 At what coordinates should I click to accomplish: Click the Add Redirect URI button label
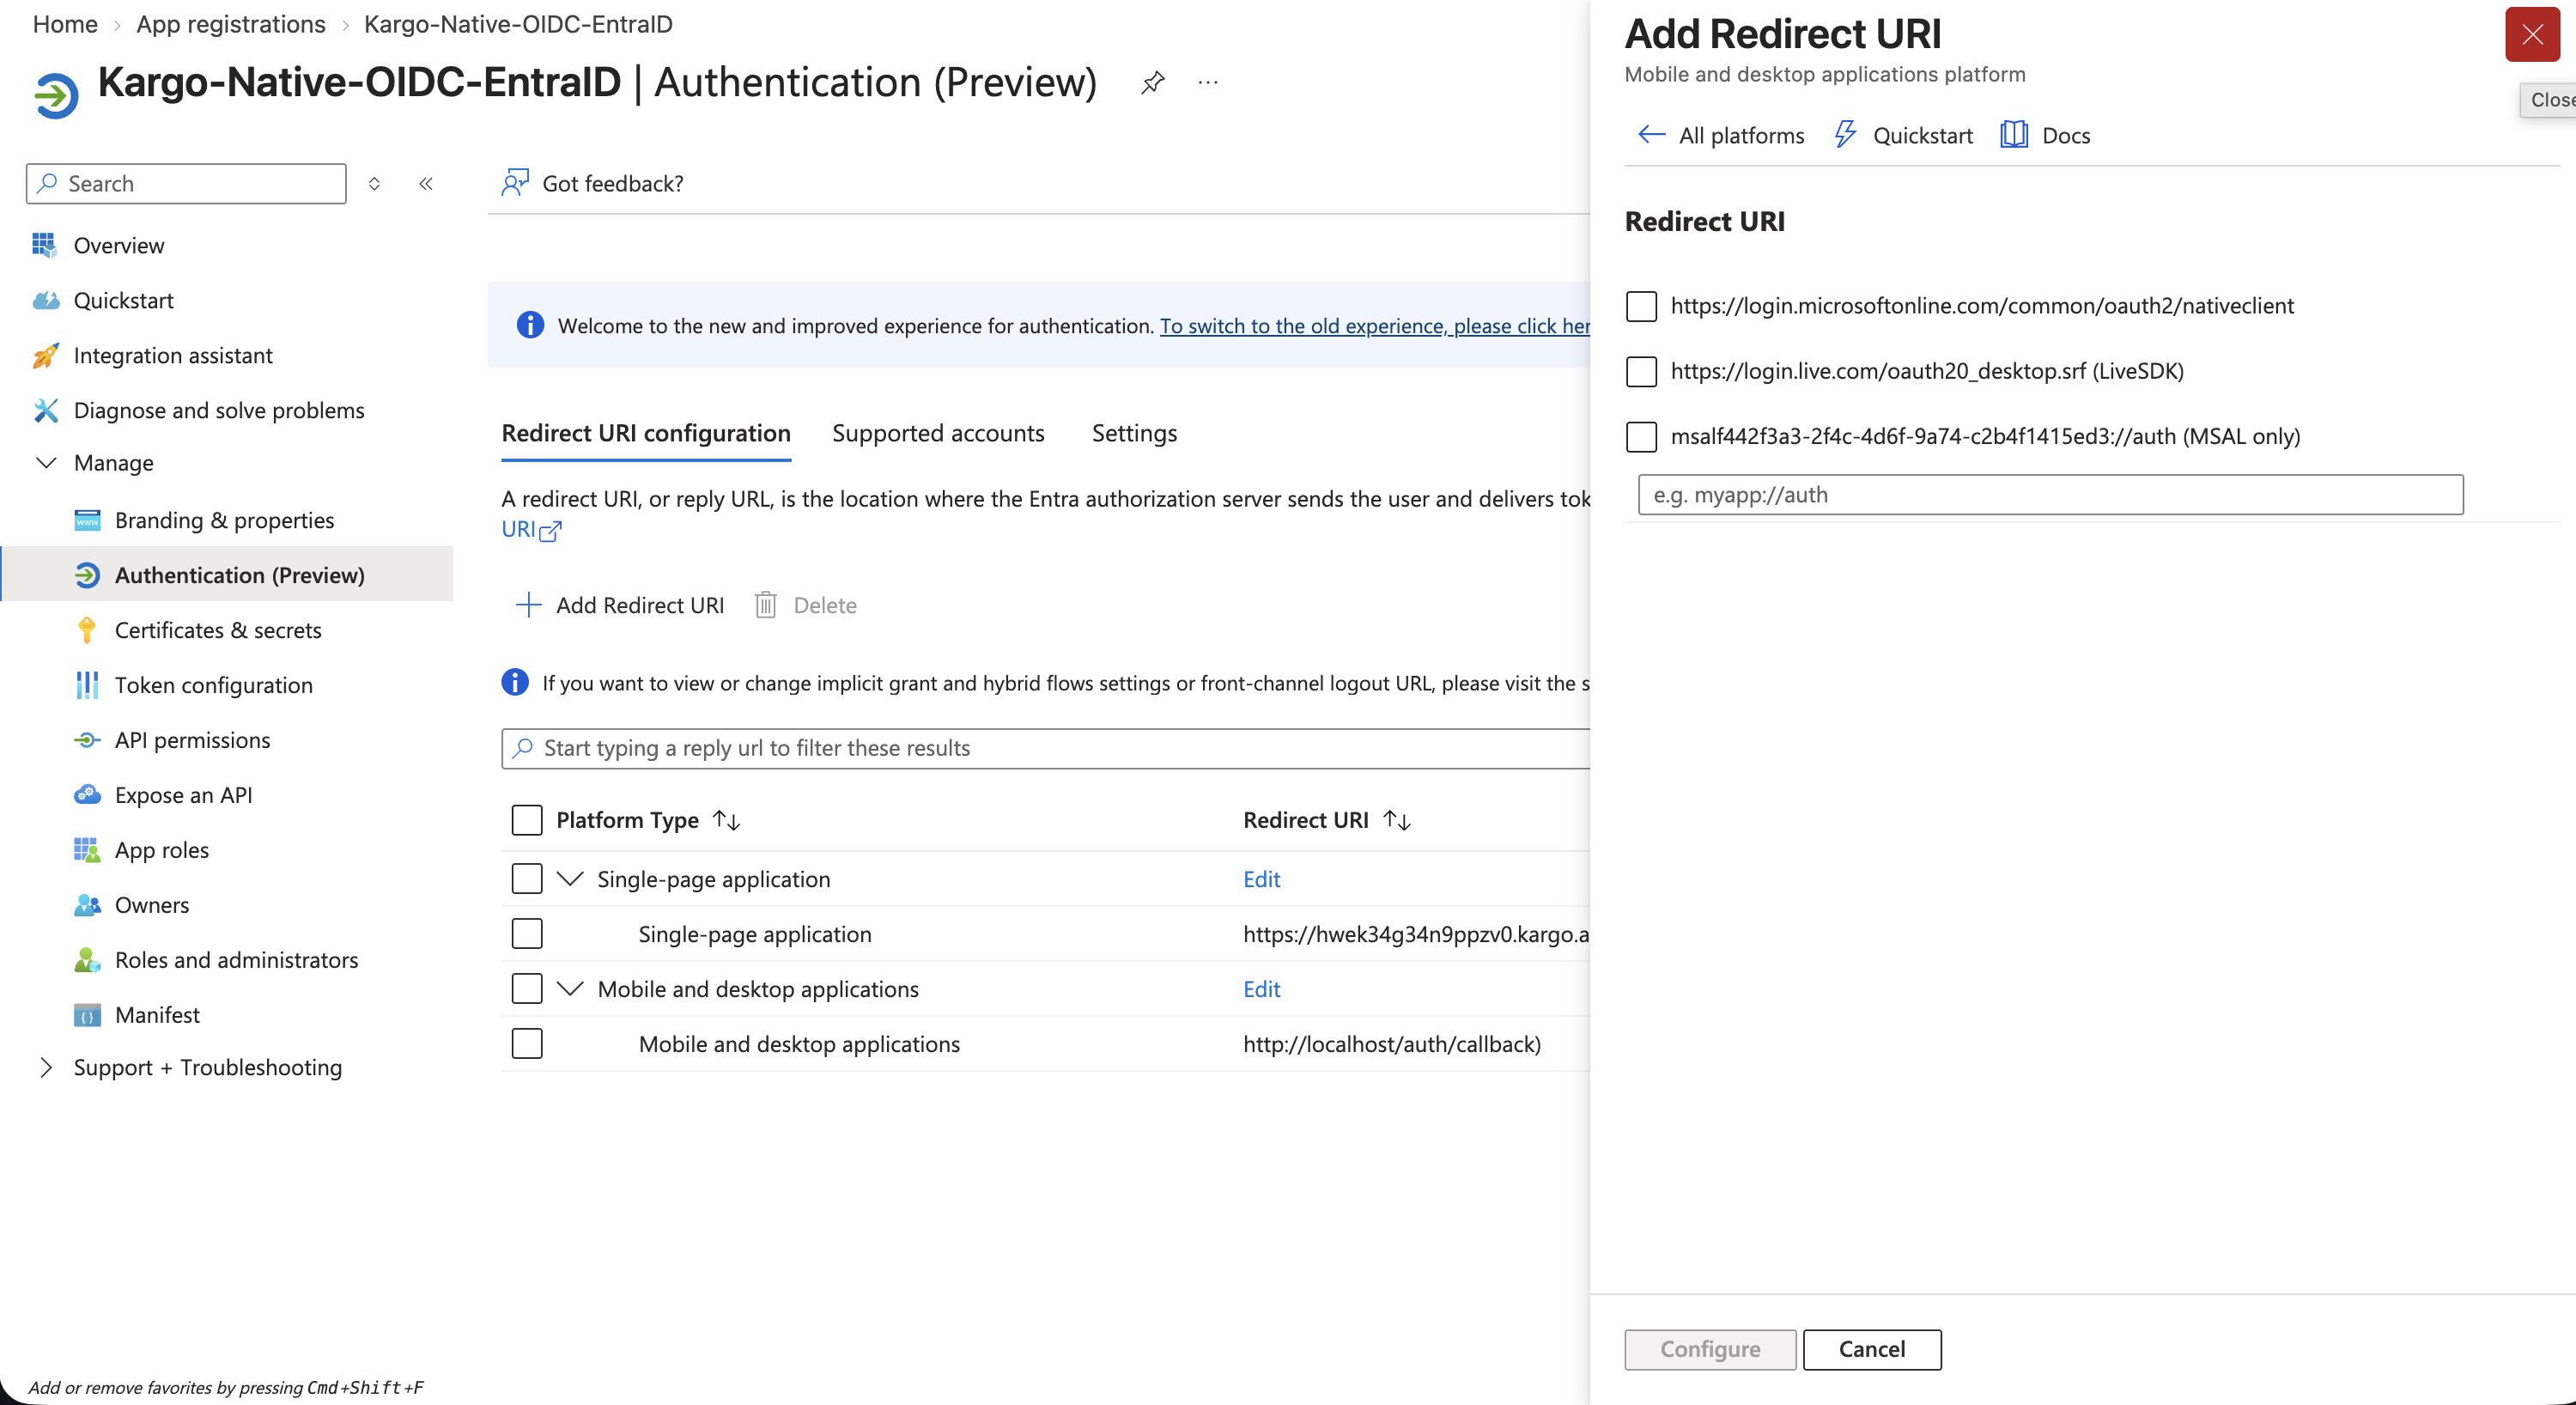pos(640,605)
